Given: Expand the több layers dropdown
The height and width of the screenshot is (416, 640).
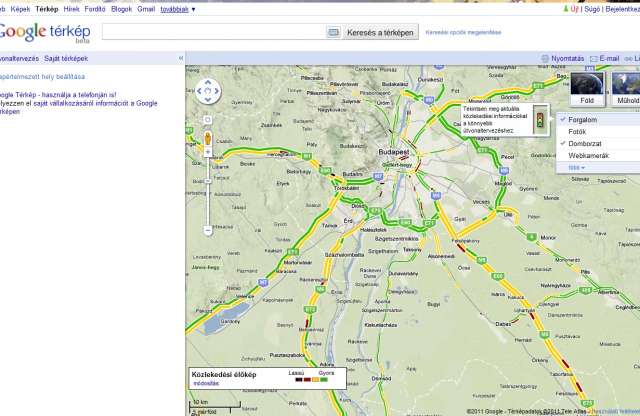Looking at the screenshot, I should point(576,167).
